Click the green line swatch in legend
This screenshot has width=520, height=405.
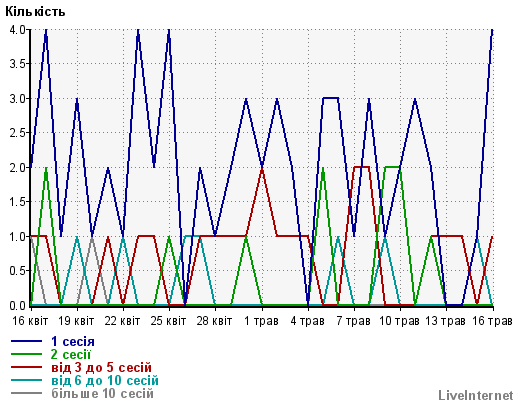pyautogui.click(x=26, y=354)
